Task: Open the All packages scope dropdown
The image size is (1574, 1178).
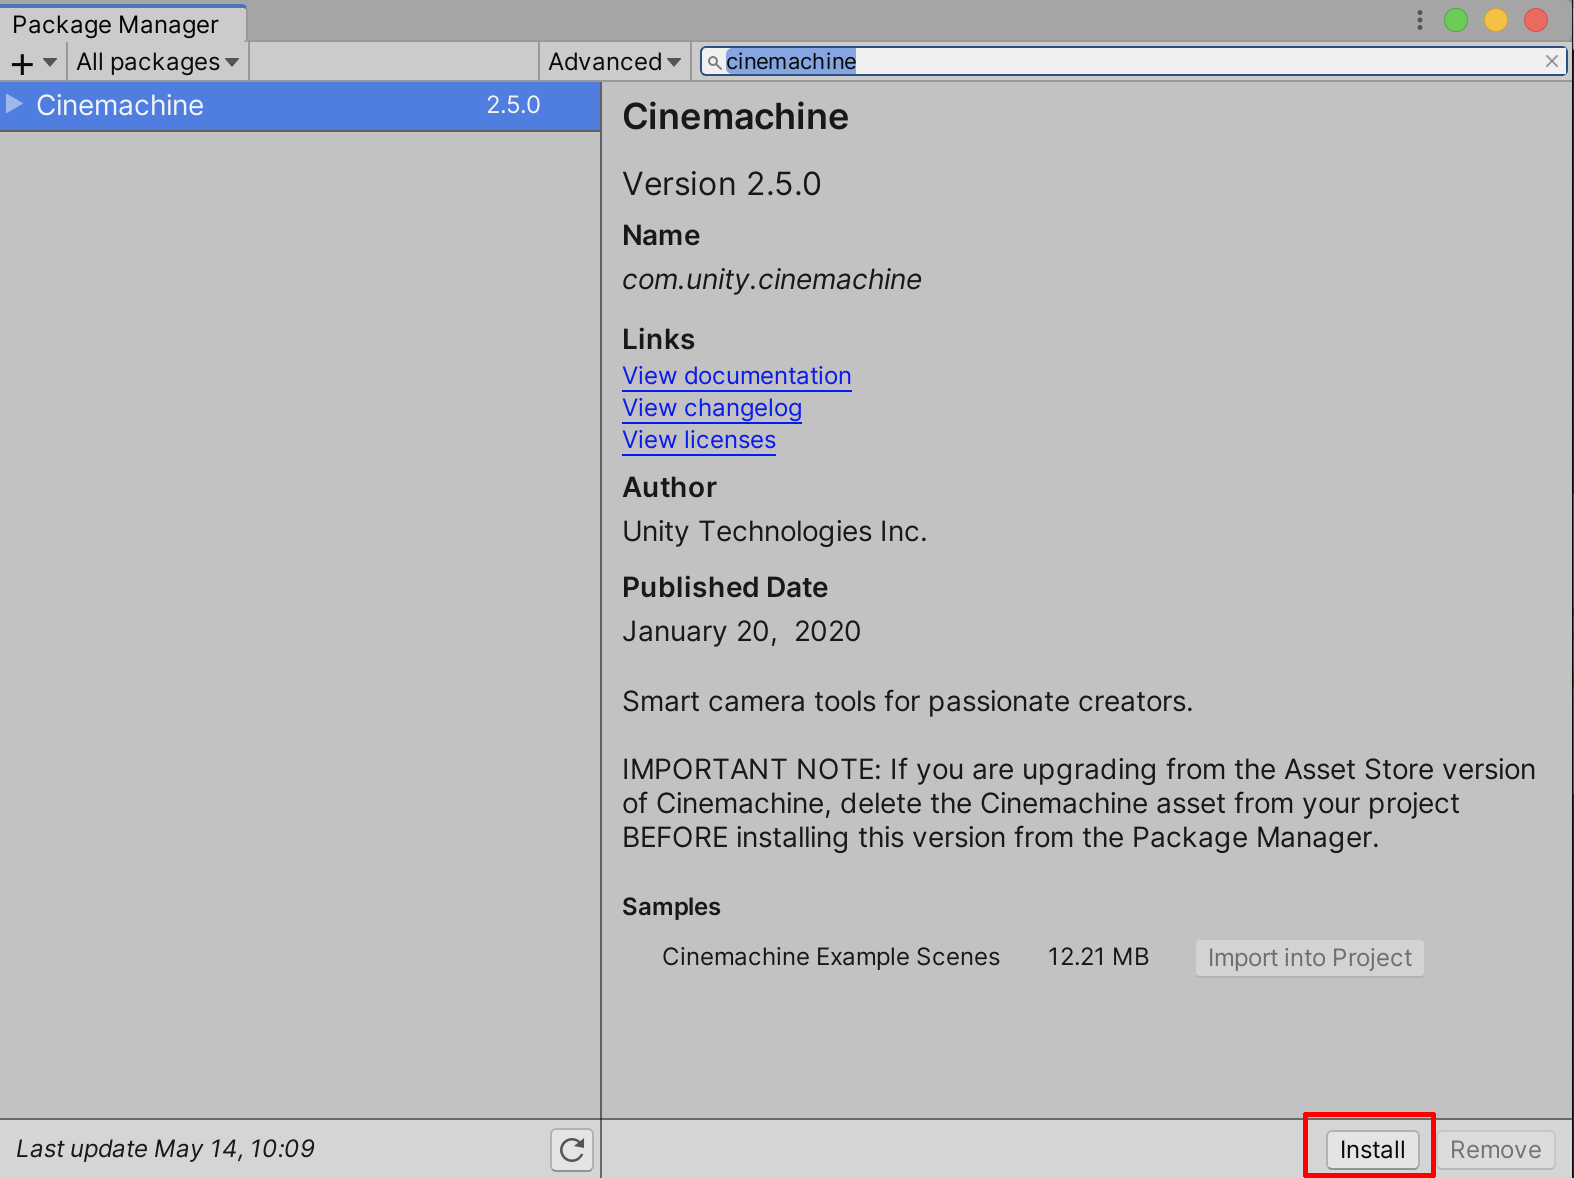Action: click(x=158, y=62)
